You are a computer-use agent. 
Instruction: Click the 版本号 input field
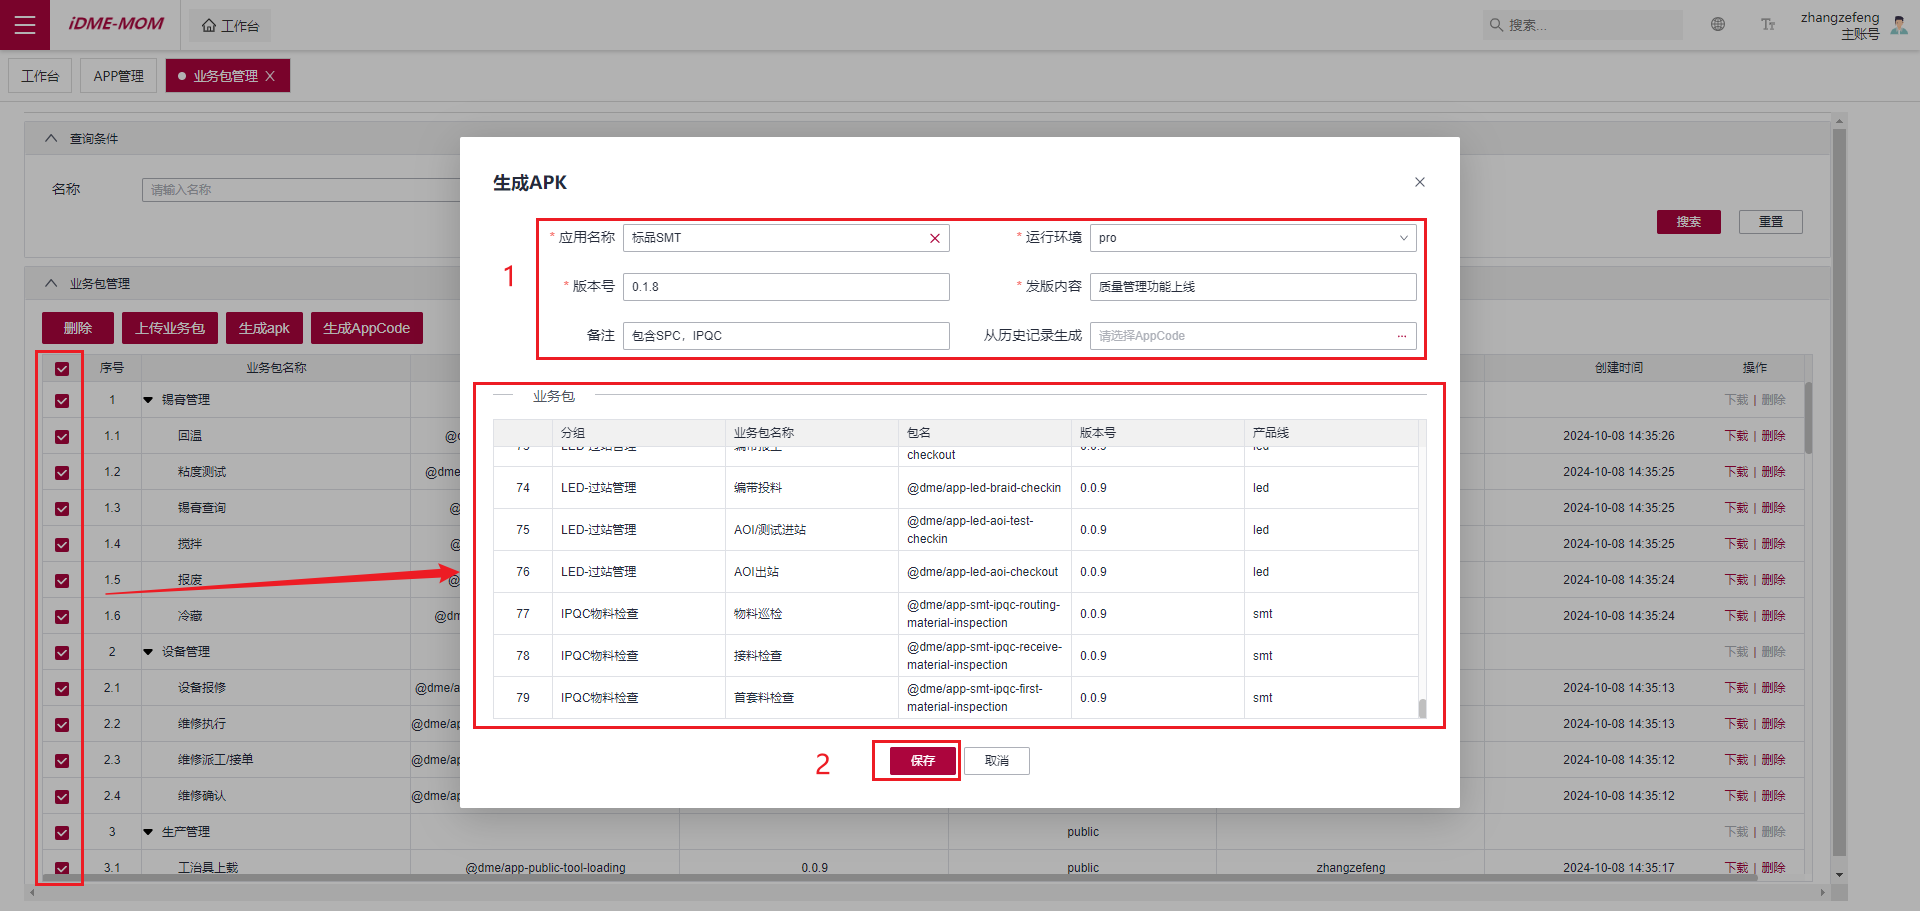pyautogui.click(x=785, y=287)
